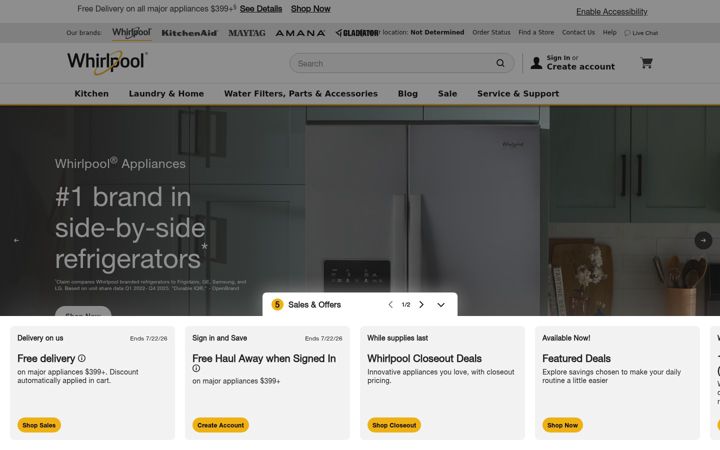This screenshot has width=720, height=450.
Task: Select the Amana brand logo
Action: pos(300,33)
